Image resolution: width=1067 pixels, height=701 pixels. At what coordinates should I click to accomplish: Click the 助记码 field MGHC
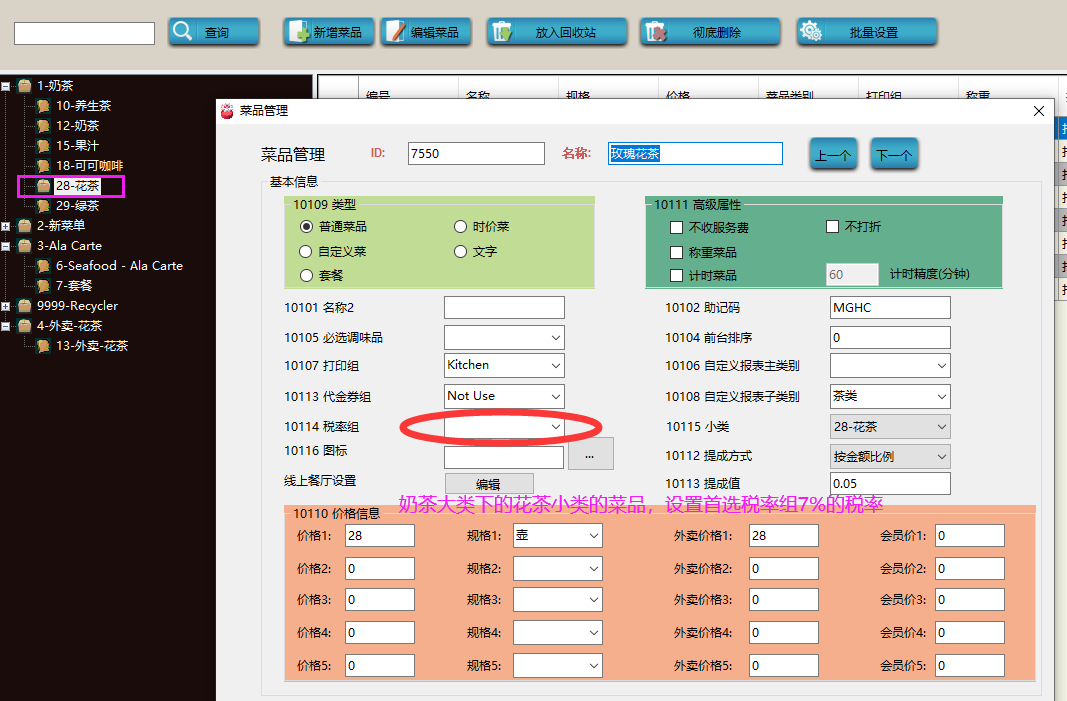(x=890, y=308)
